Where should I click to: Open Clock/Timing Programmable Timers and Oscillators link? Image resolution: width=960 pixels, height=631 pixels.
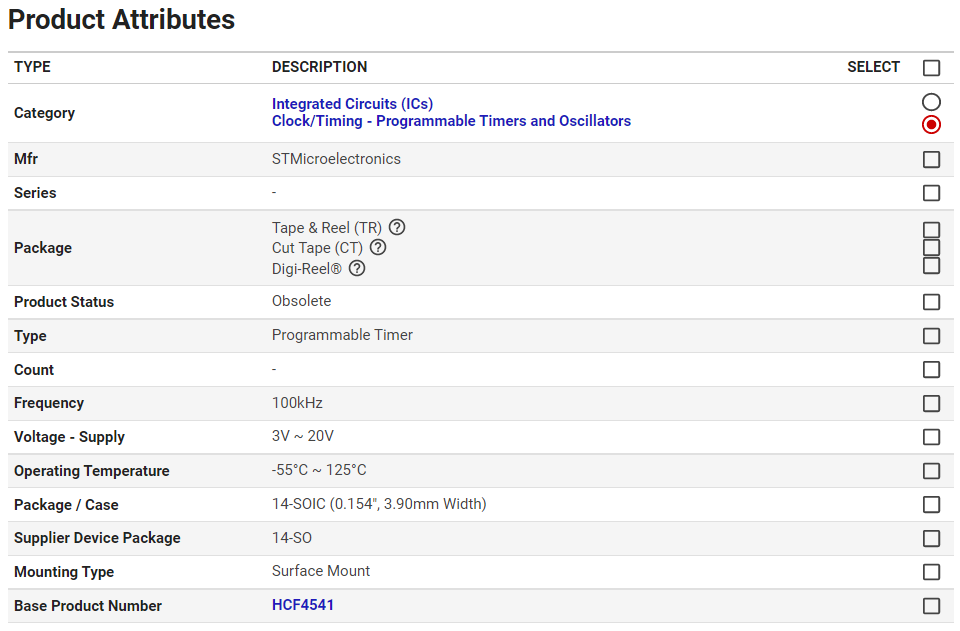click(451, 121)
